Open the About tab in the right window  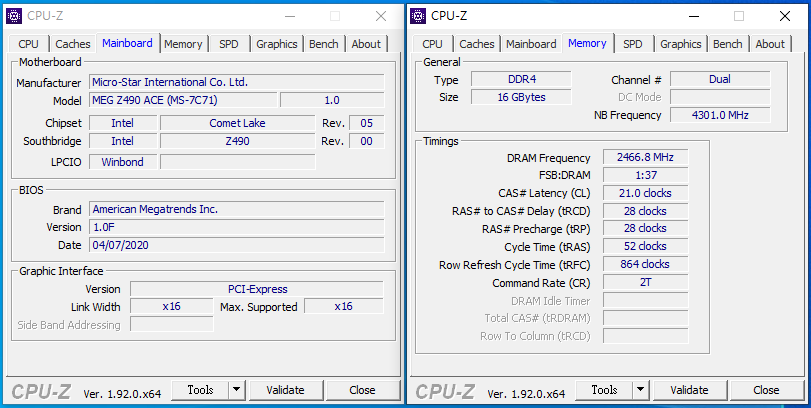pyautogui.click(x=770, y=44)
